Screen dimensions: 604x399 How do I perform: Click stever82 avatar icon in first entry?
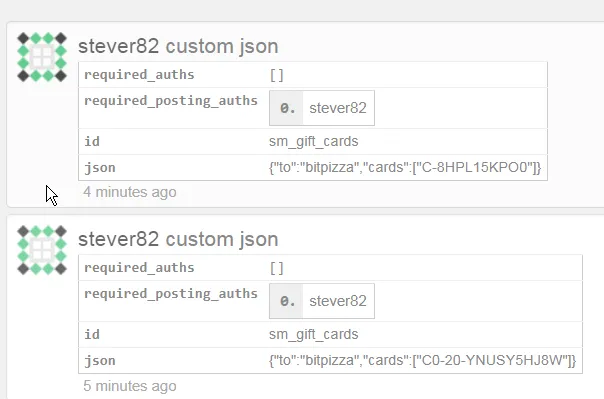[x=42, y=57]
